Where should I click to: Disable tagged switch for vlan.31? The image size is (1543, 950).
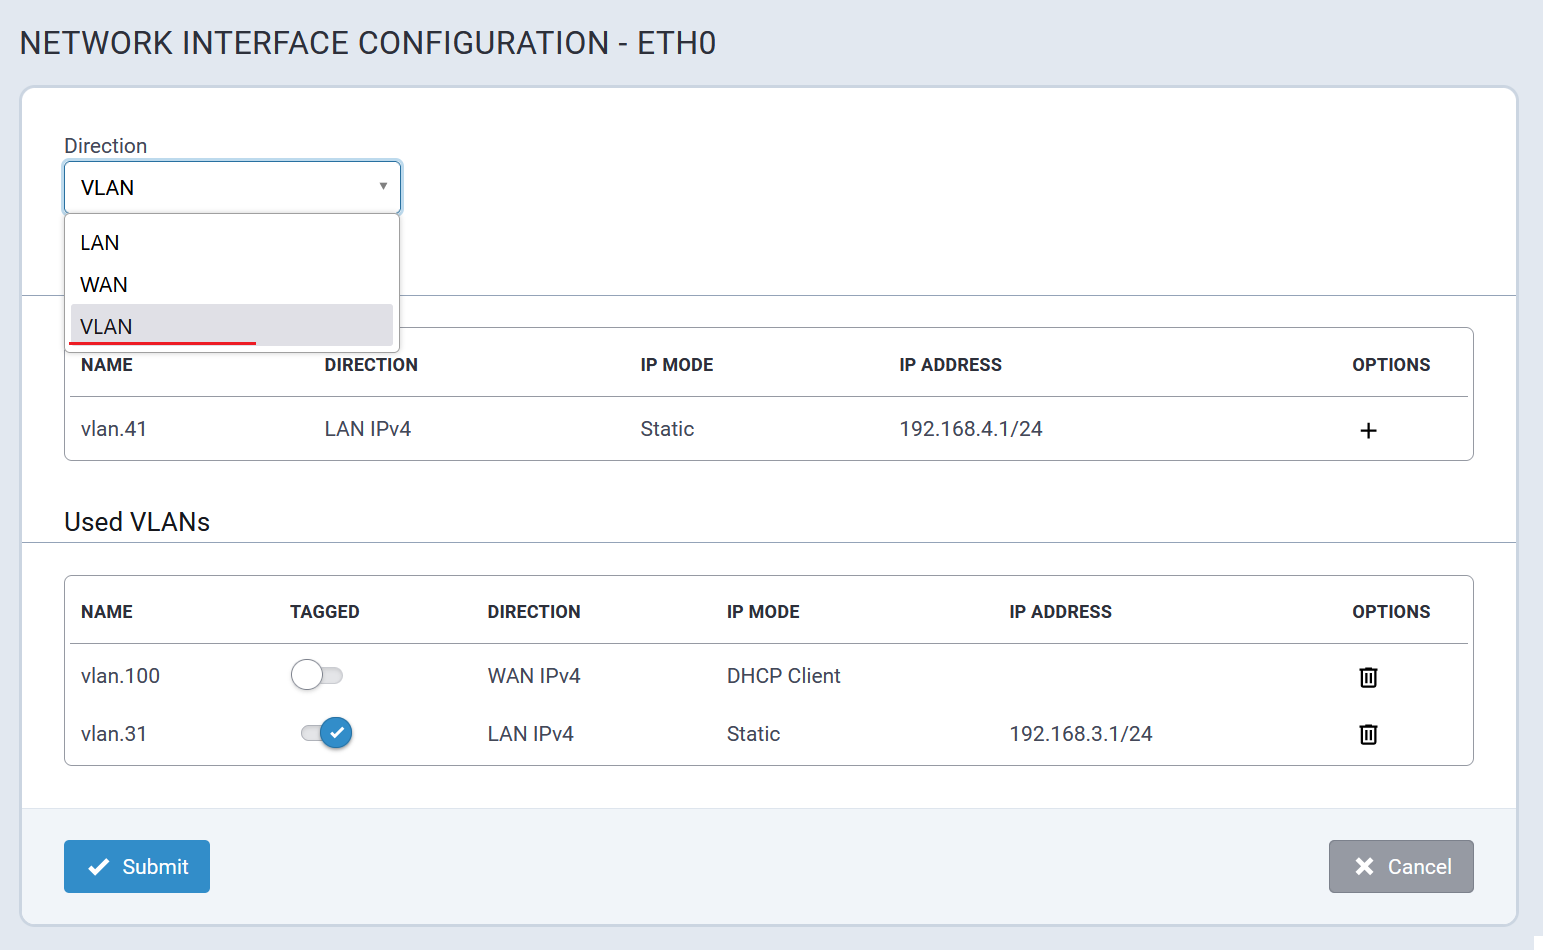pyautogui.click(x=327, y=733)
